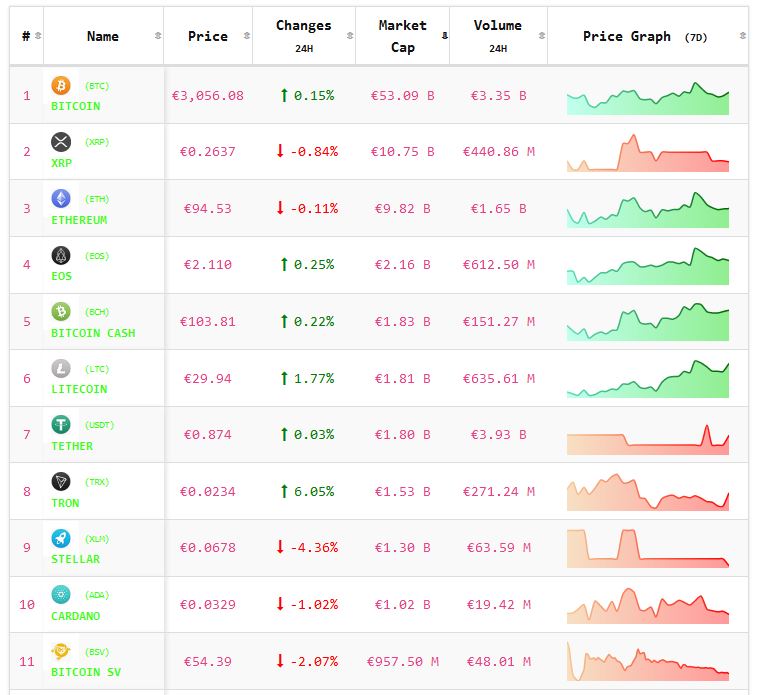This screenshot has height=695, width=757.
Task: Click the Market Cap column header
Action: tap(402, 36)
